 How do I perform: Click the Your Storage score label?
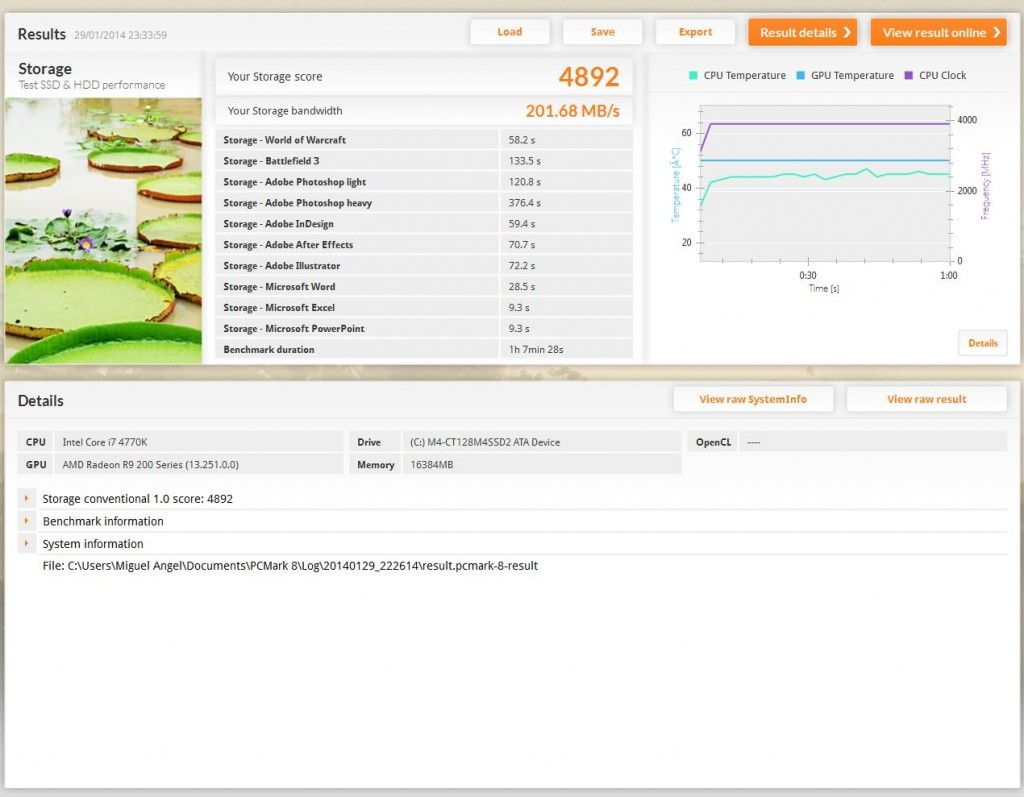point(275,76)
